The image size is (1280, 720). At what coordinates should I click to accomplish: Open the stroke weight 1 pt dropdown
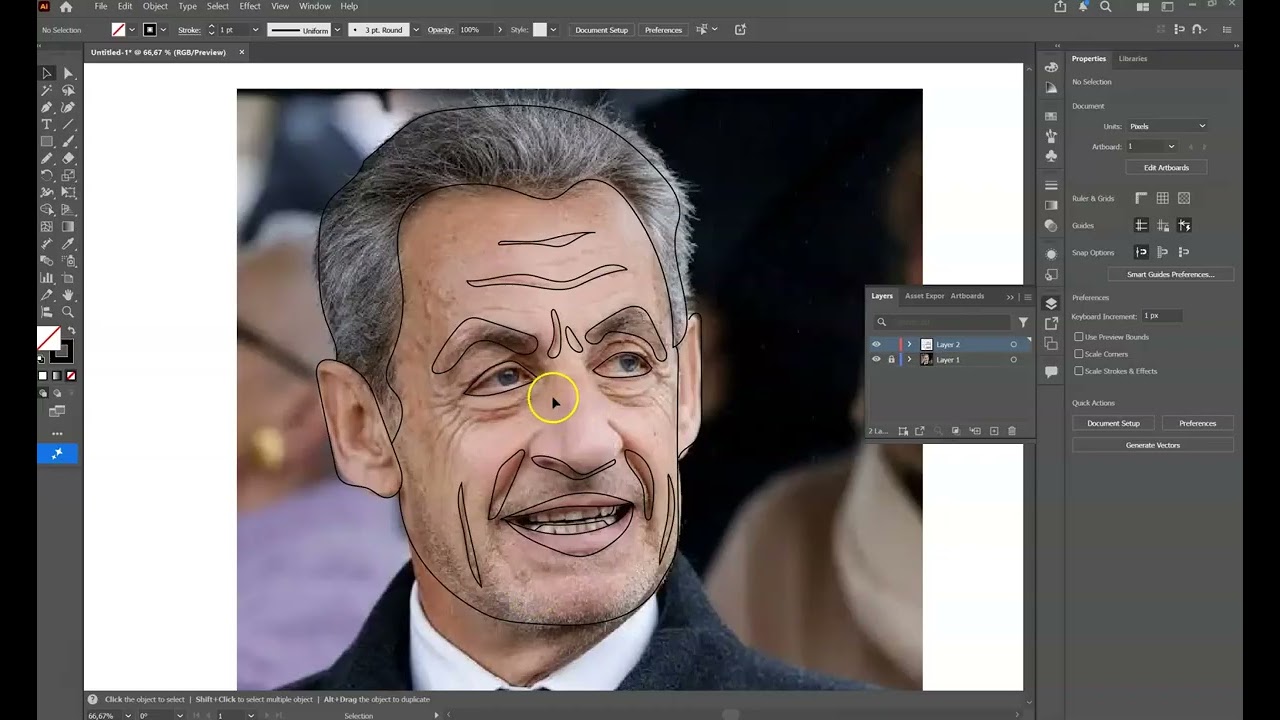point(255,30)
